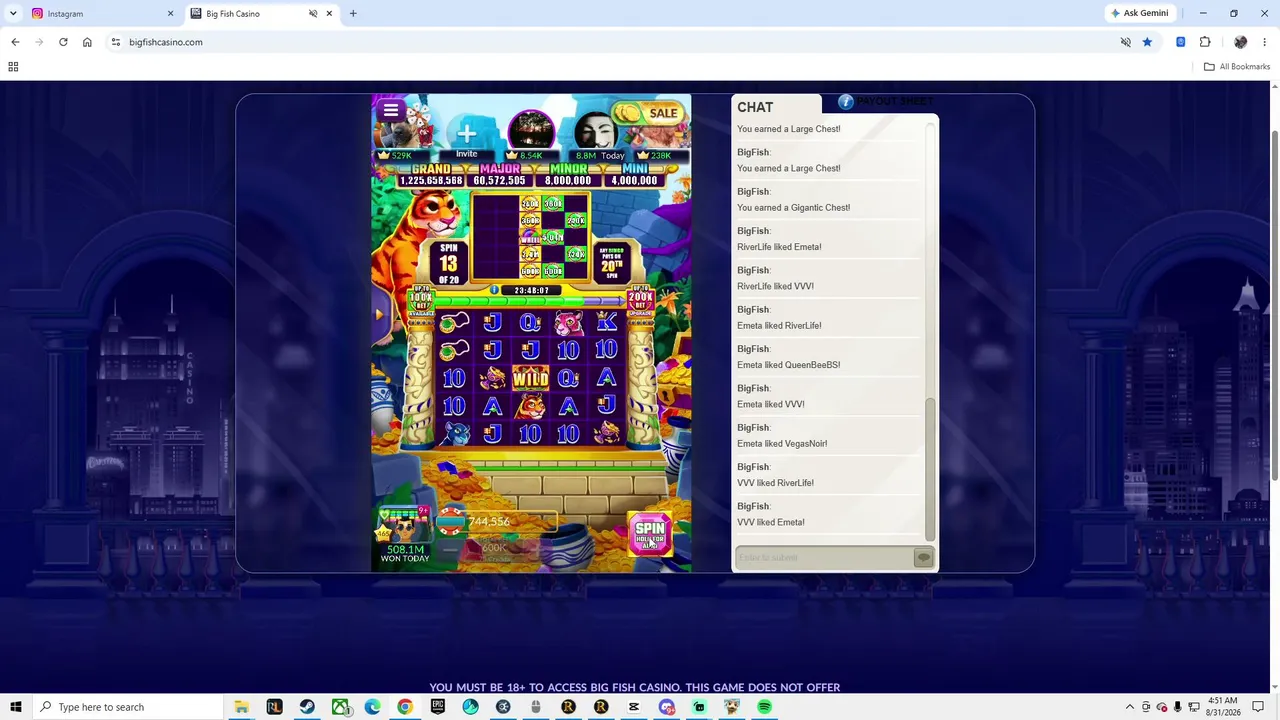Close the Instagram tab
Viewport: 1280px width, 720px height.
pos(170,14)
